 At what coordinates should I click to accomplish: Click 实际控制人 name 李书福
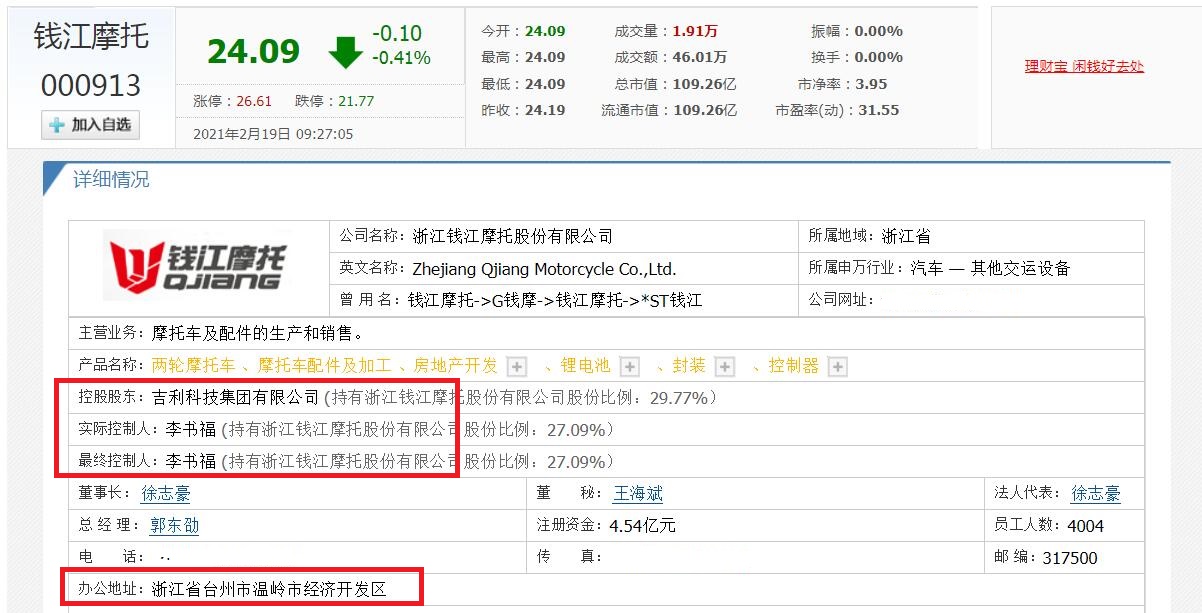click(191, 430)
